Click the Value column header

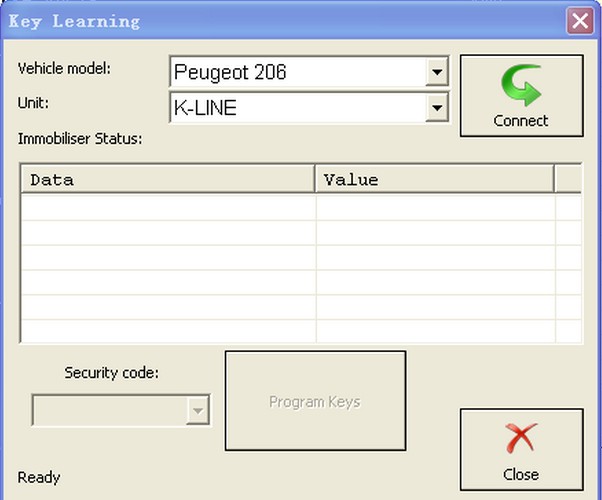pos(435,179)
